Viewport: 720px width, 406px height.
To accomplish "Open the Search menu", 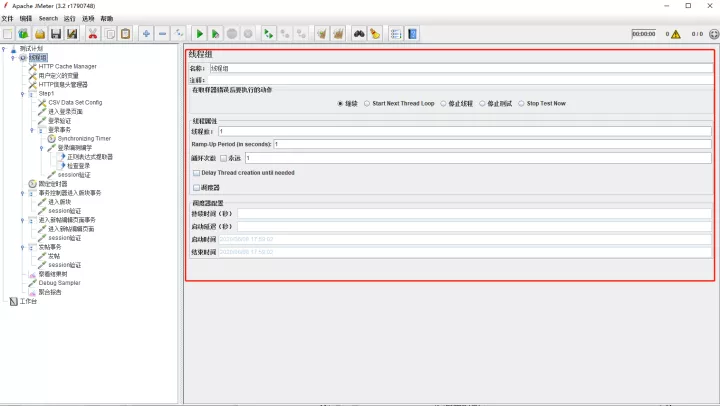I will click(x=48, y=18).
